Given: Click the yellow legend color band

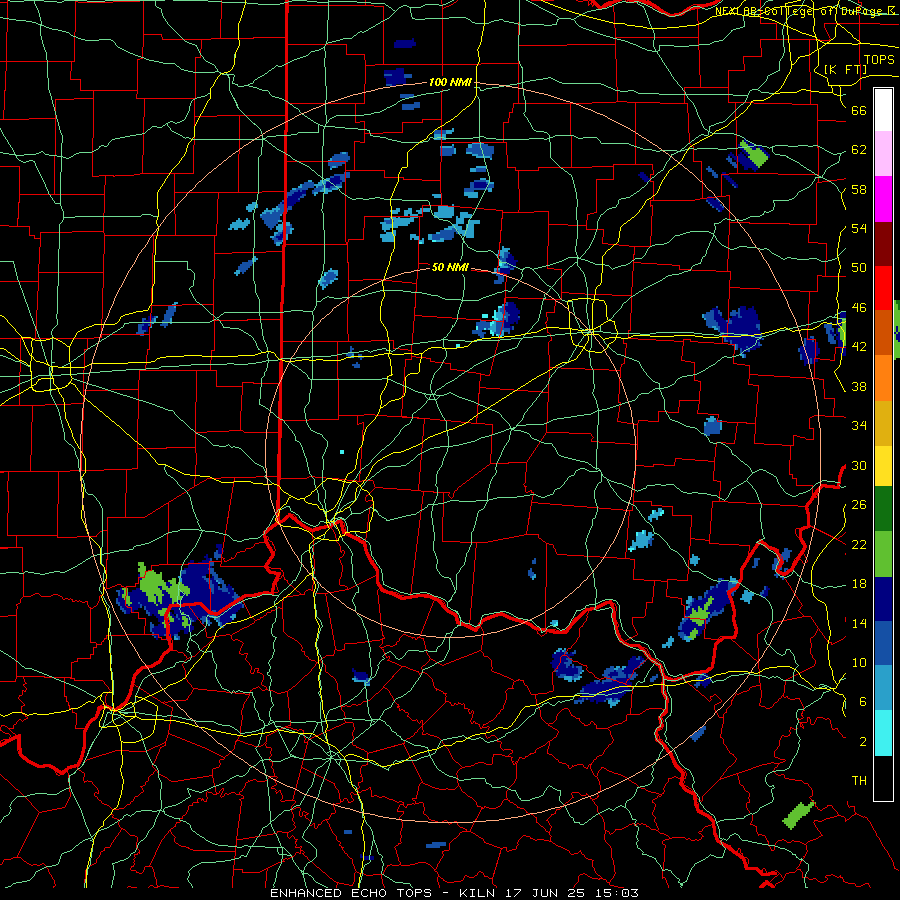Looking at the screenshot, I should 883,465.
